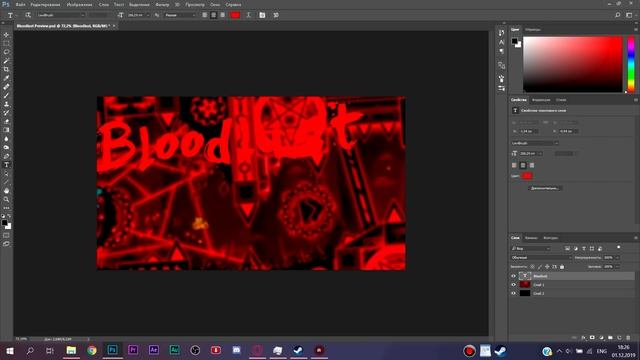640x360 pixels.
Task: Create new adjustment layer from Layers footer
Action: [601, 338]
